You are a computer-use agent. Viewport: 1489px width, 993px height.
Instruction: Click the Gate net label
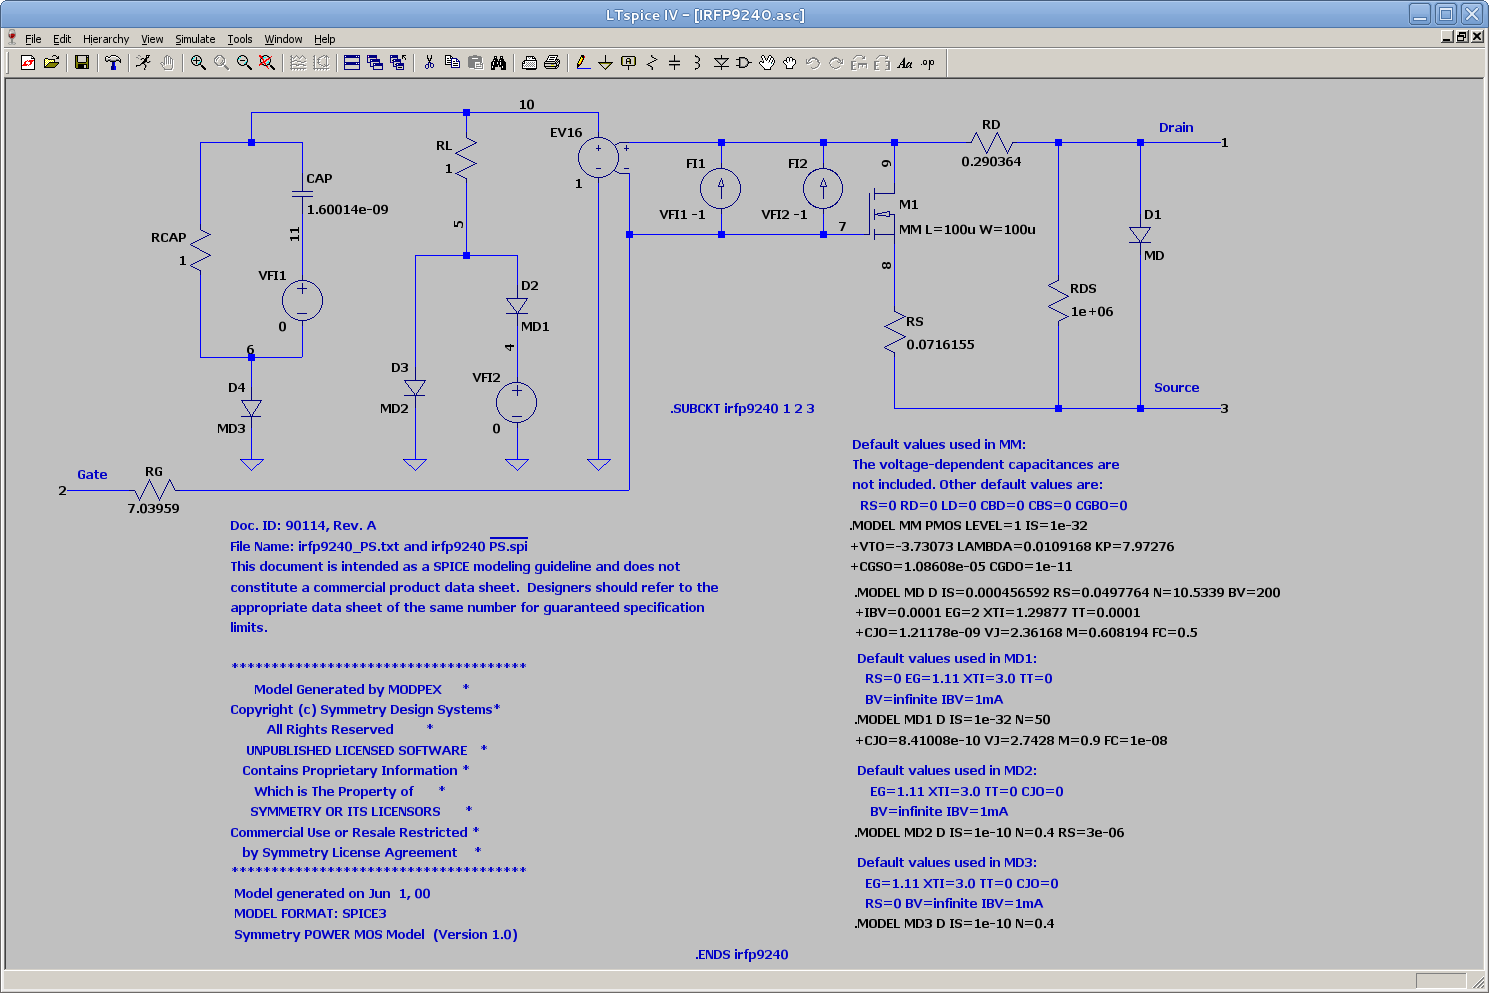(x=92, y=474)
